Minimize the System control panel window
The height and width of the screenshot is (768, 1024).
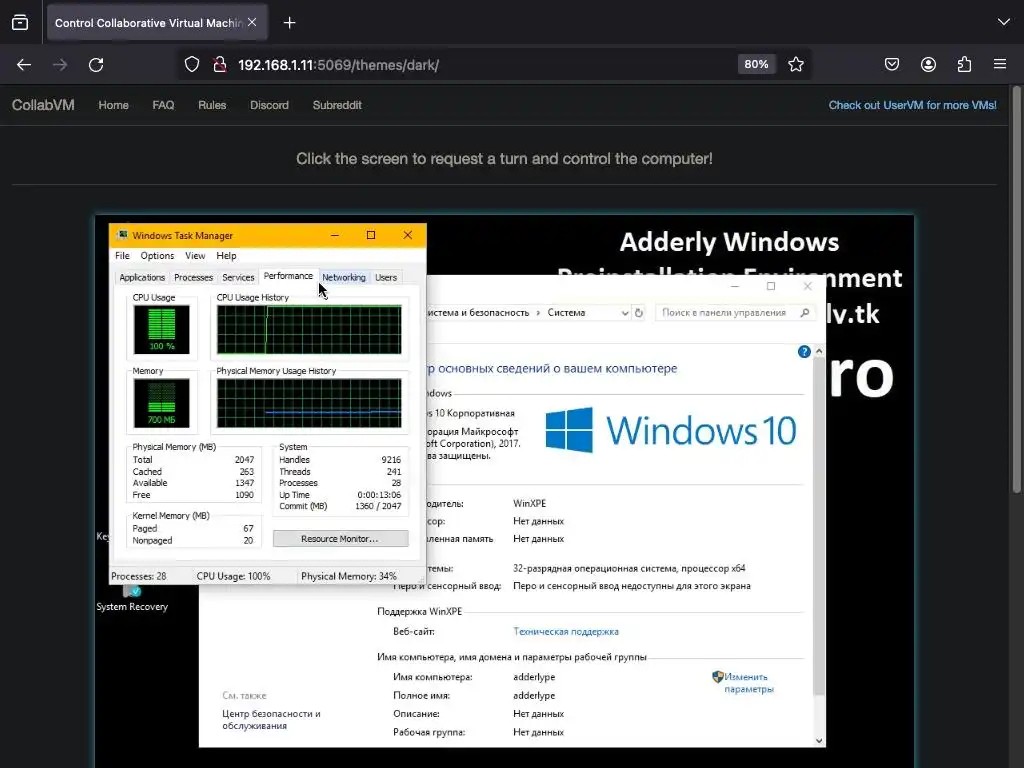(x=735, y=286)
